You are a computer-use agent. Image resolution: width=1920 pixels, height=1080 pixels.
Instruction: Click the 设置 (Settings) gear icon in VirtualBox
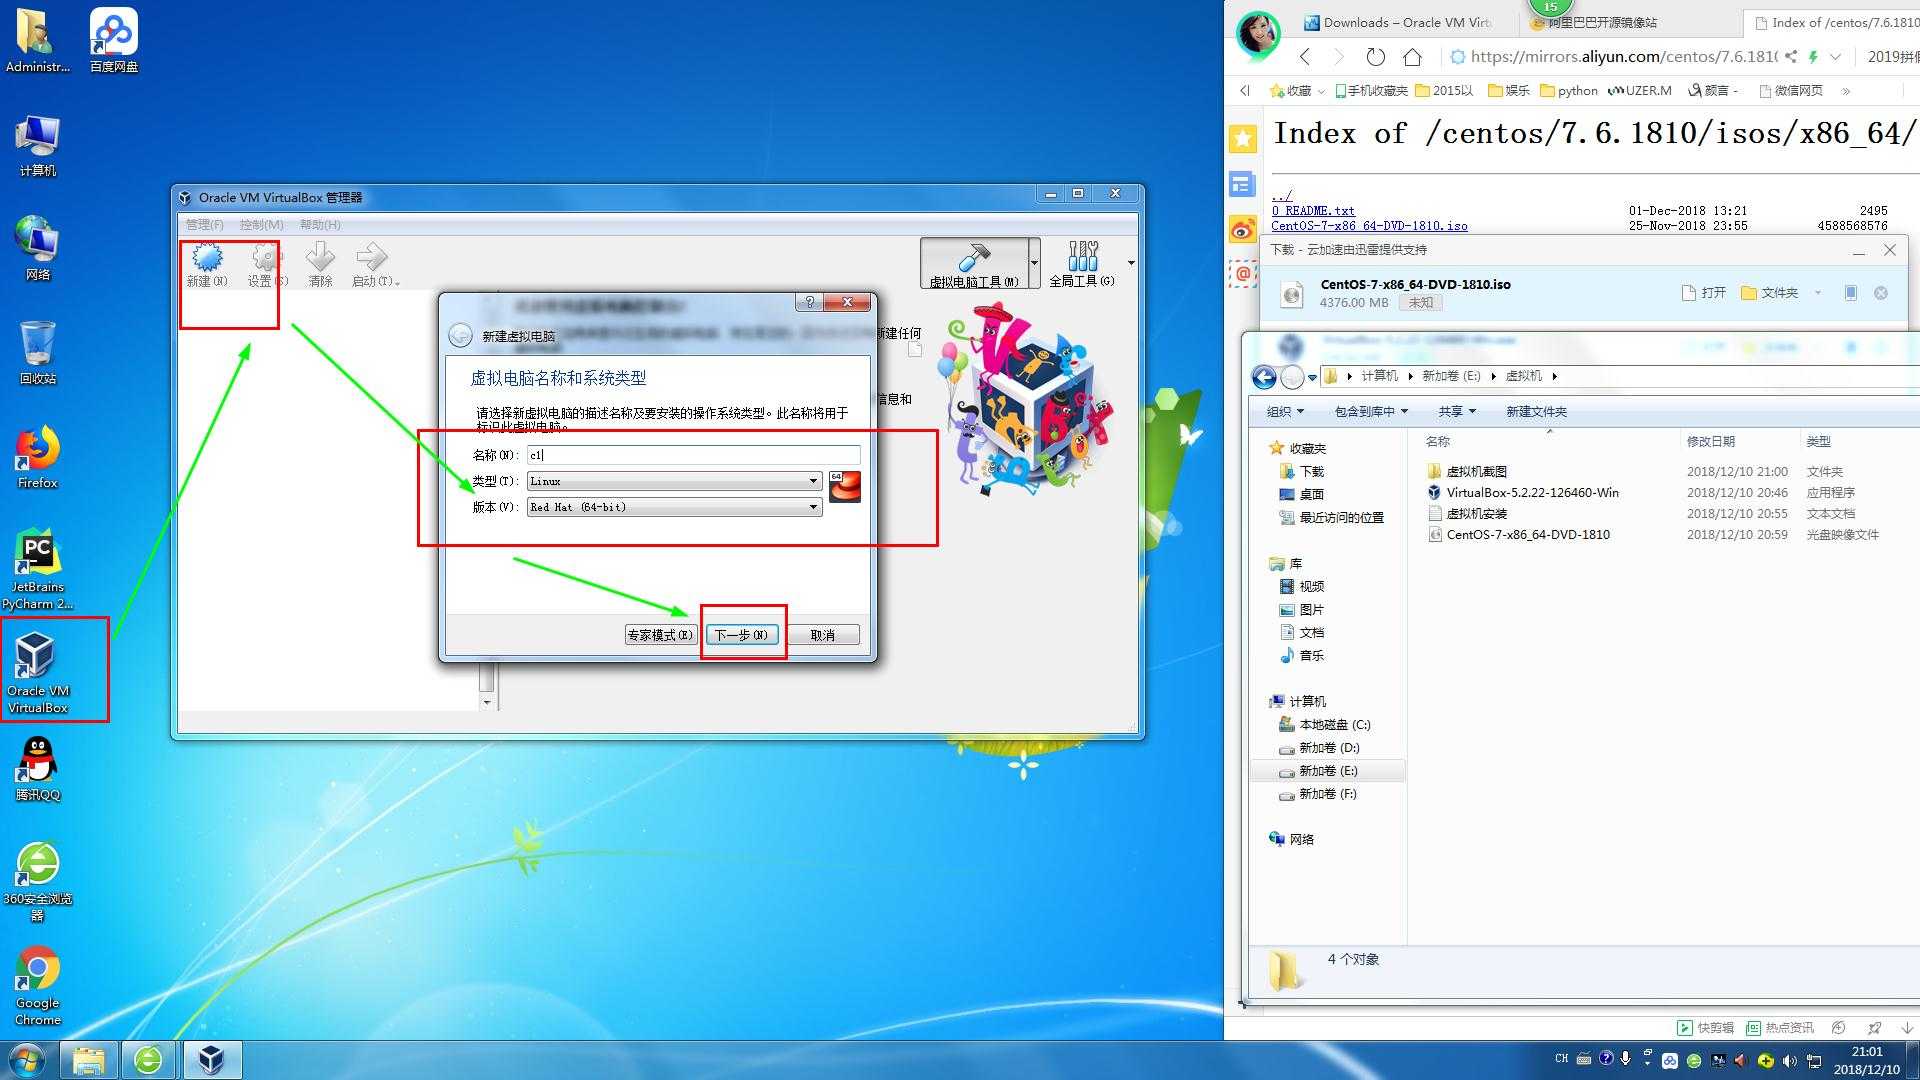click(266, 259)
